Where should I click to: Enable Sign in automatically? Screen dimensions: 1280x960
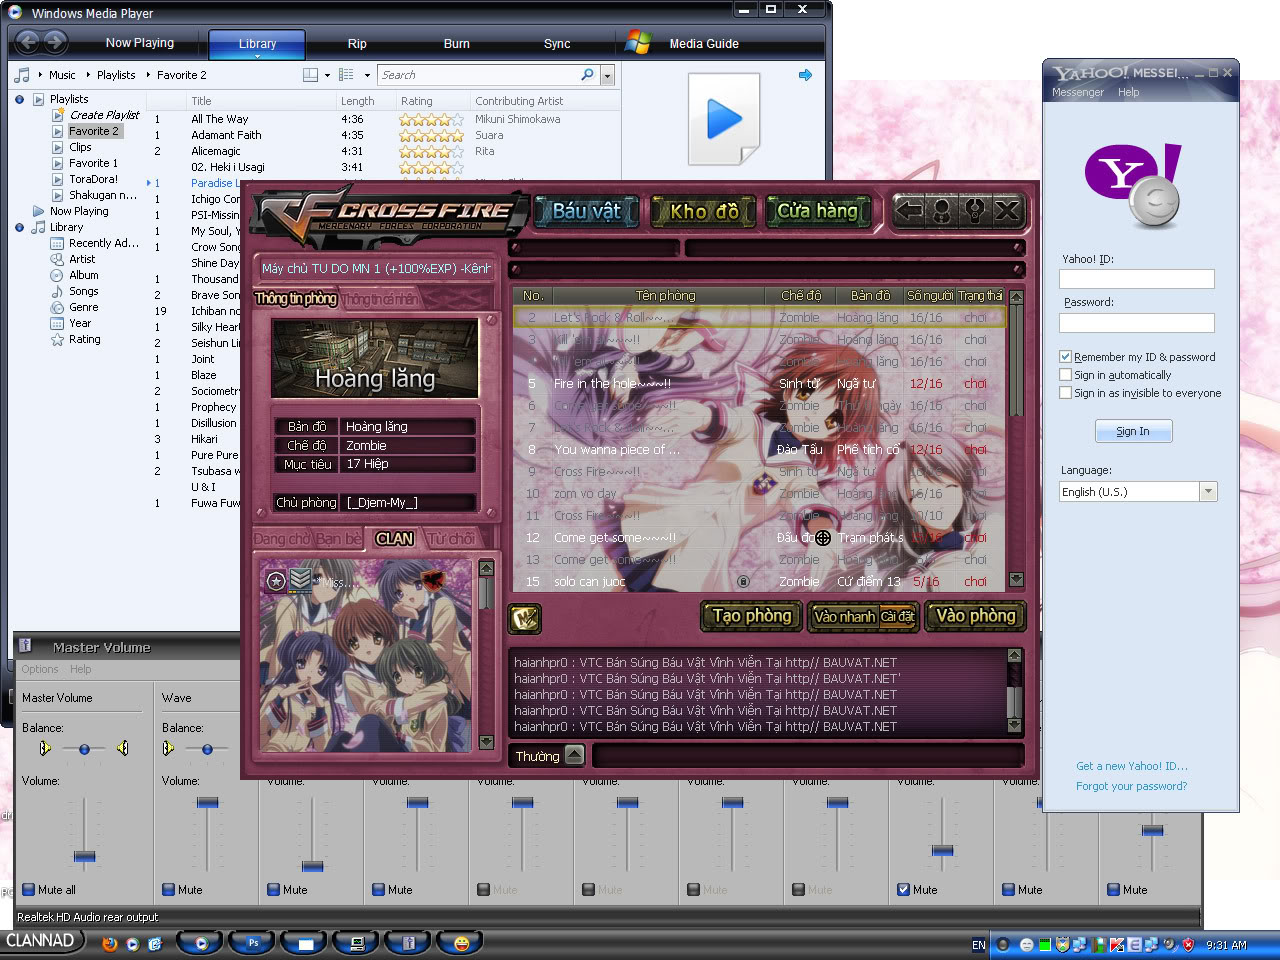point(1066,375)
